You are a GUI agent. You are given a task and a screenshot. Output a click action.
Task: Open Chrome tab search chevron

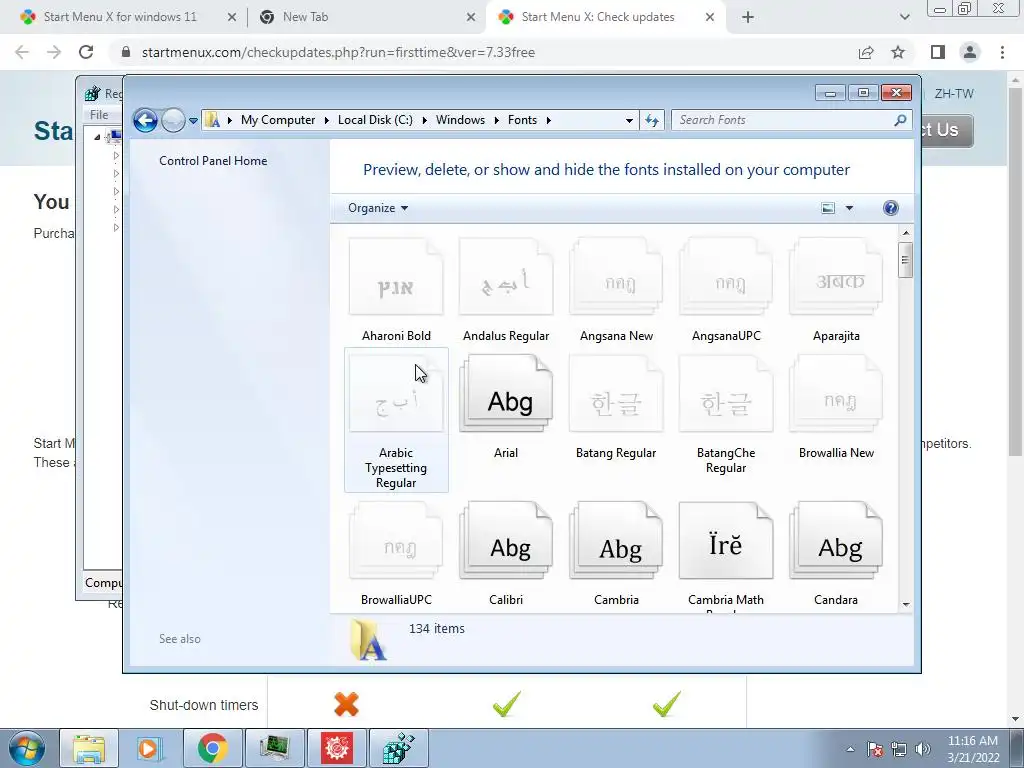tap(904, 17)
